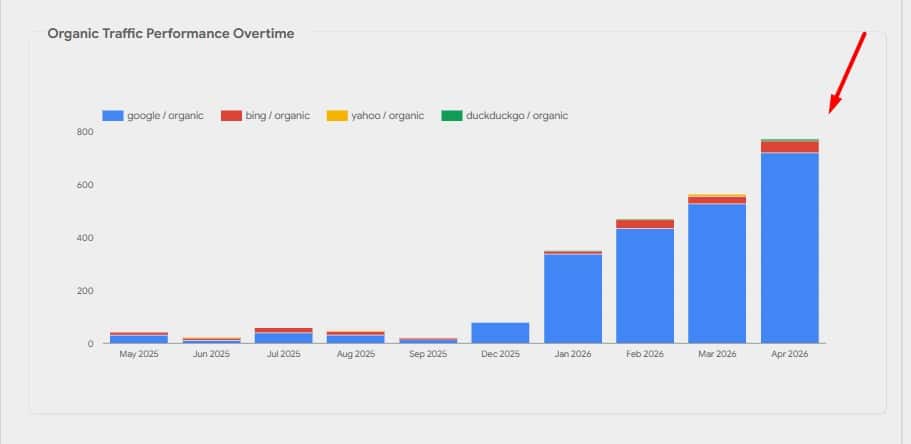911x444 pixels.
Task: Click the Mar 2026 blue google bar
Action: click(717, 274)
